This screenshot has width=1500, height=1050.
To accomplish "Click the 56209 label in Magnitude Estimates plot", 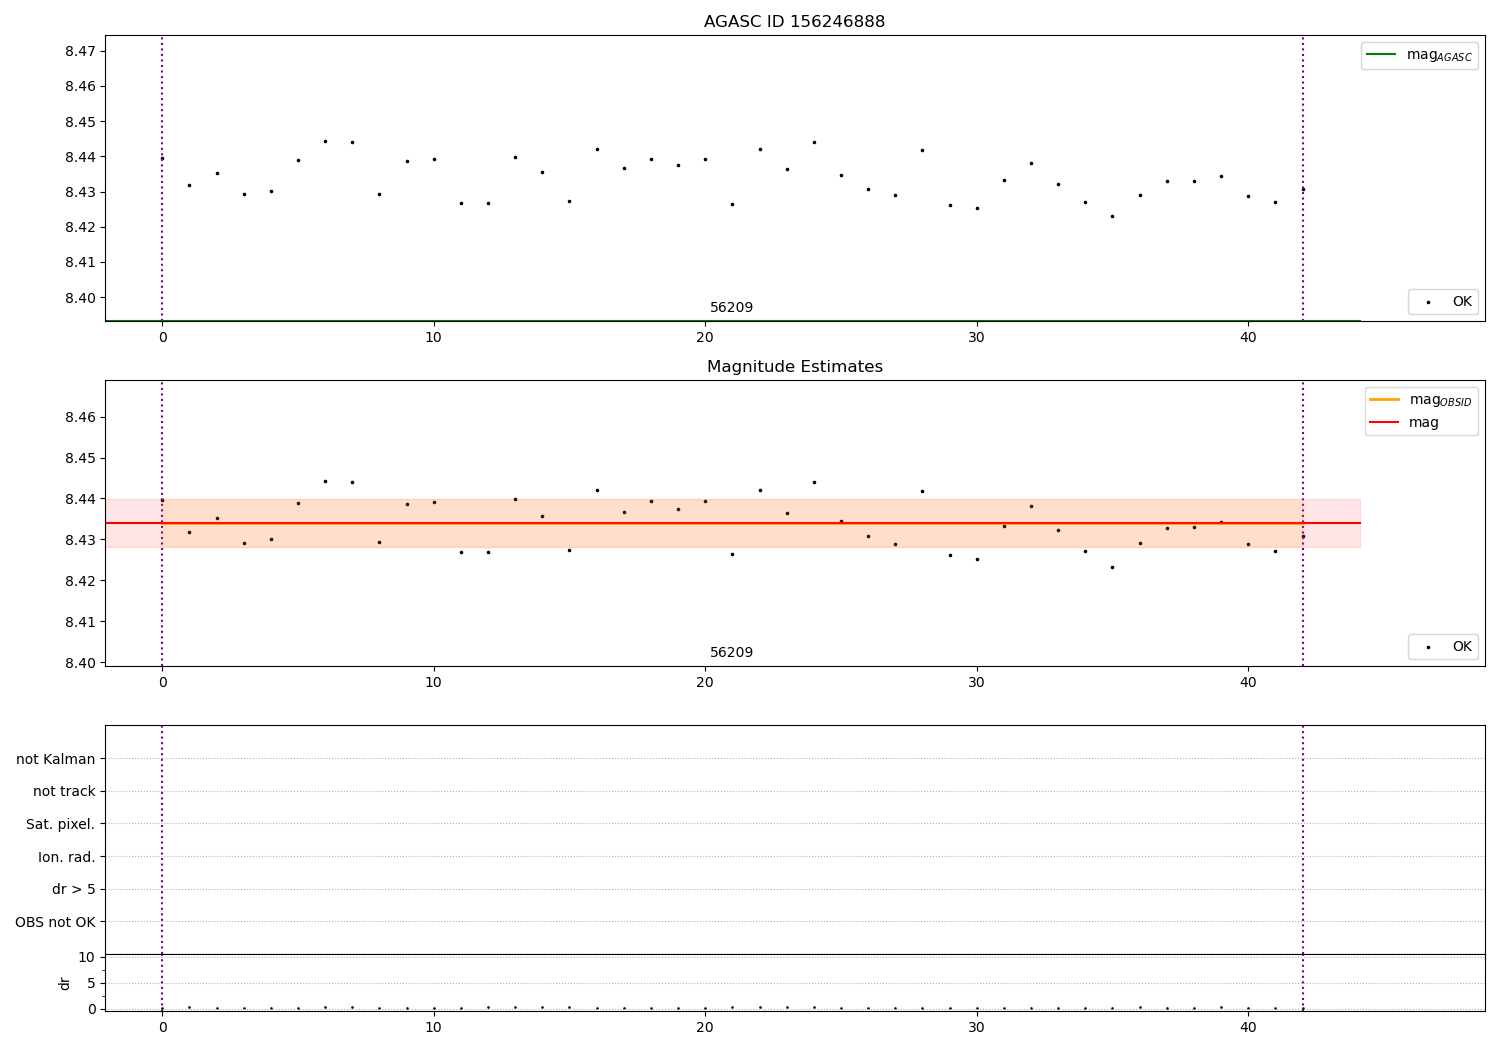I will pyautogui.click(x=731, y=653).
